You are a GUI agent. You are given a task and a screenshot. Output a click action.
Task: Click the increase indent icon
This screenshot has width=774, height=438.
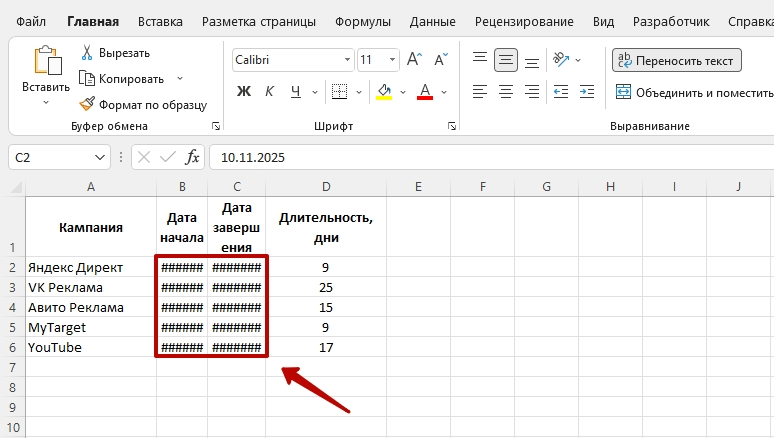pos(586,92)
